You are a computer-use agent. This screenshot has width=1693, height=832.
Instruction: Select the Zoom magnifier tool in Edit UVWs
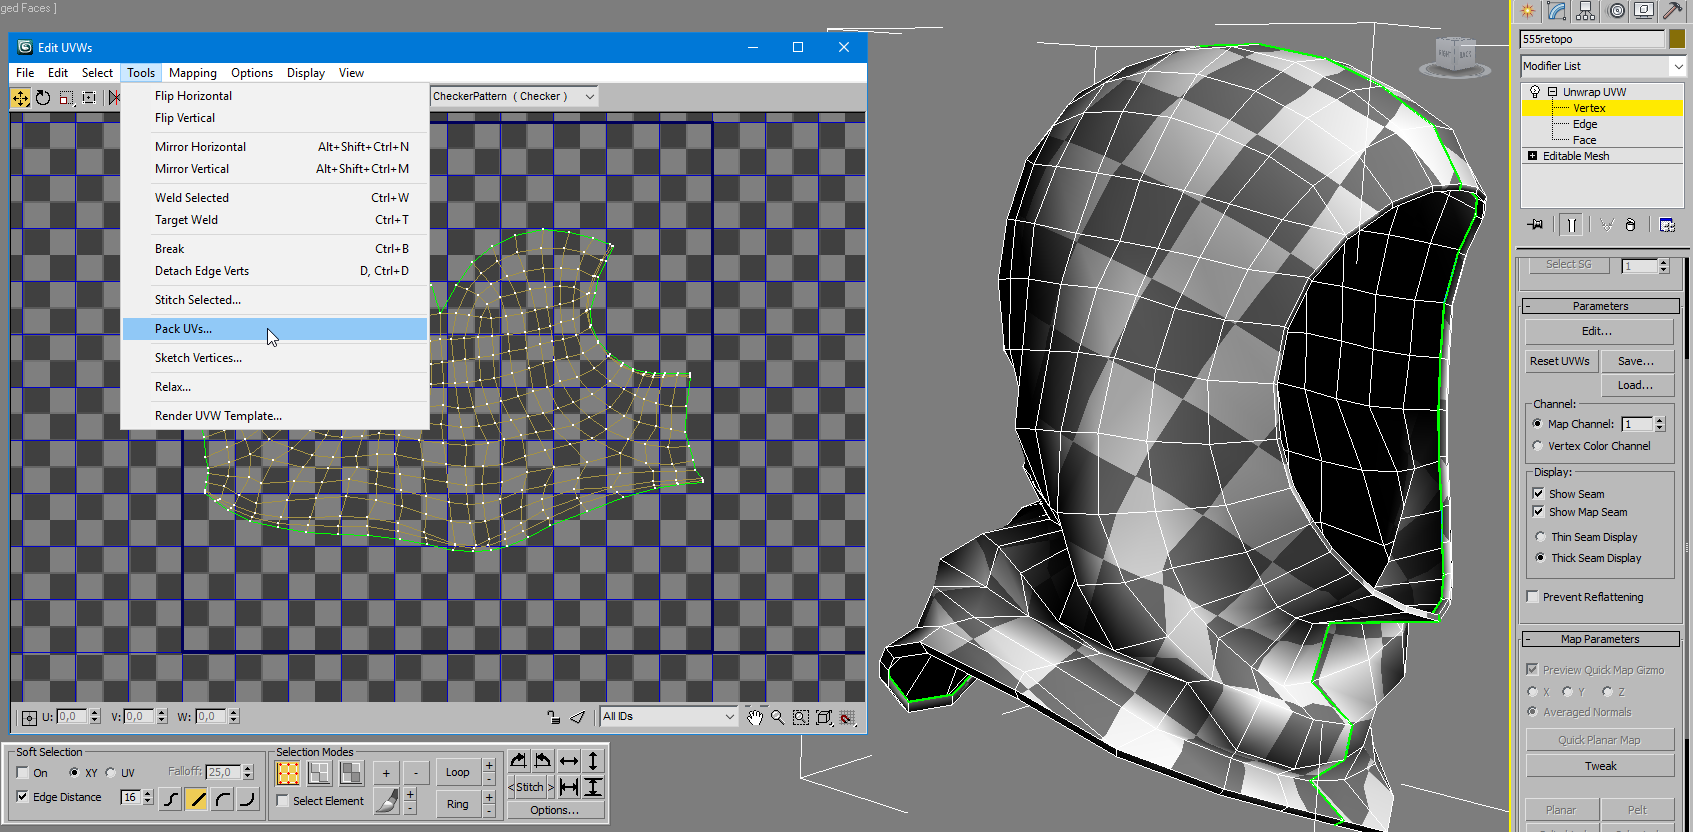click(777, 717)
